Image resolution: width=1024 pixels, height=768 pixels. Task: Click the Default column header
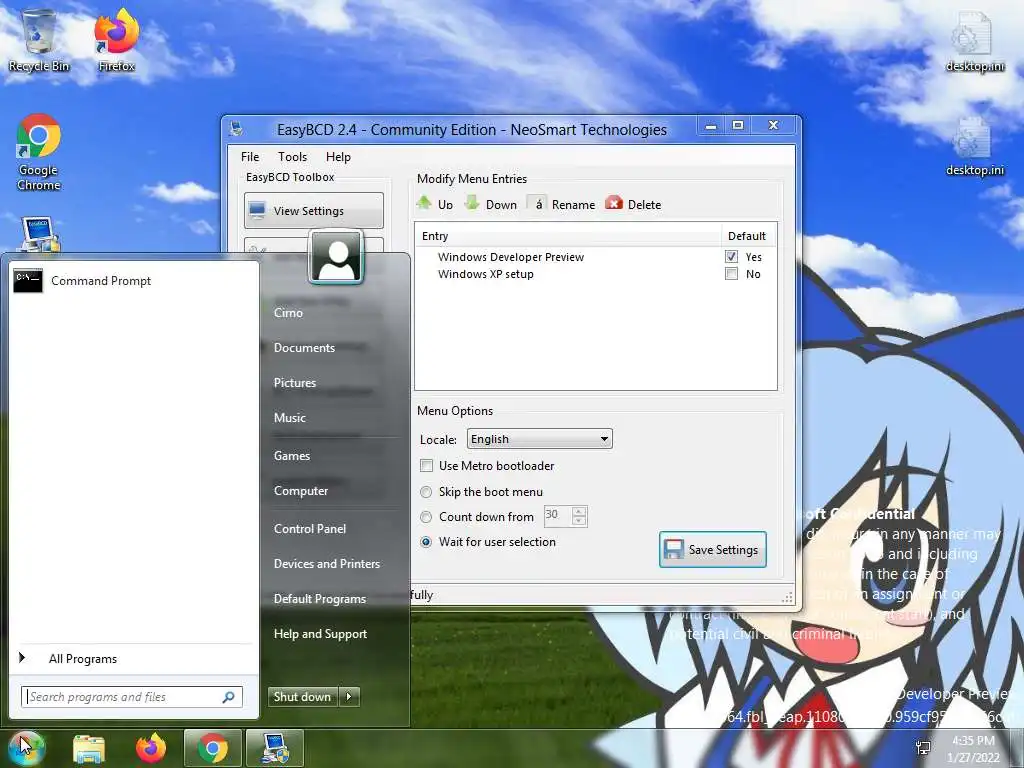click(748, 236)
